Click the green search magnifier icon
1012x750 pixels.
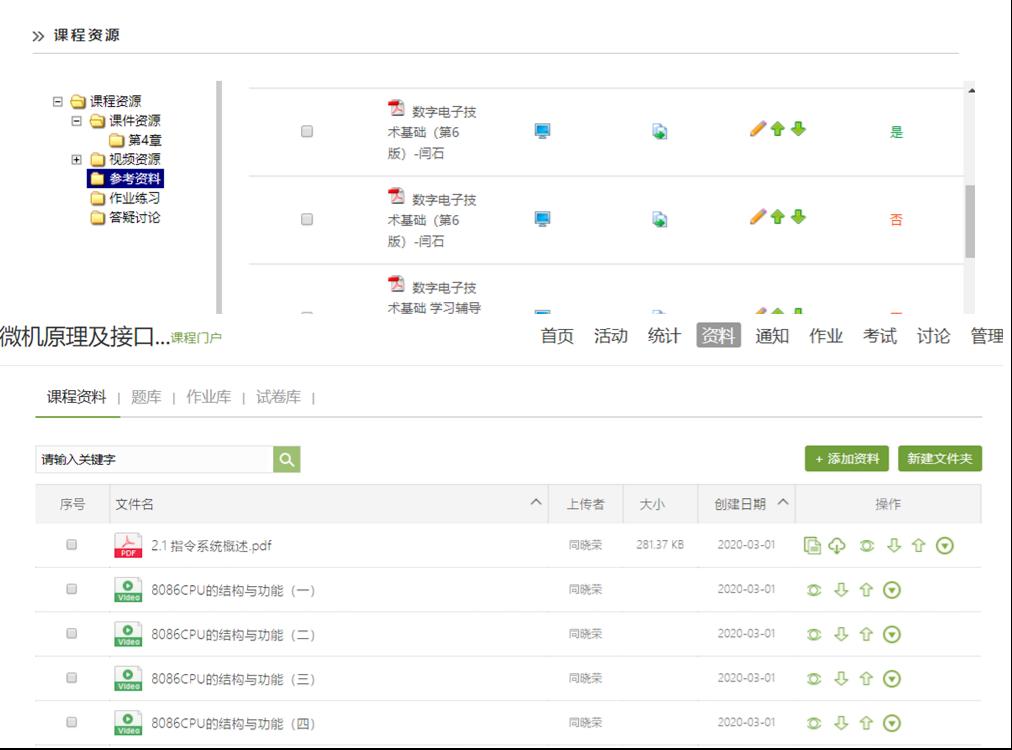(x=286, y=459)
